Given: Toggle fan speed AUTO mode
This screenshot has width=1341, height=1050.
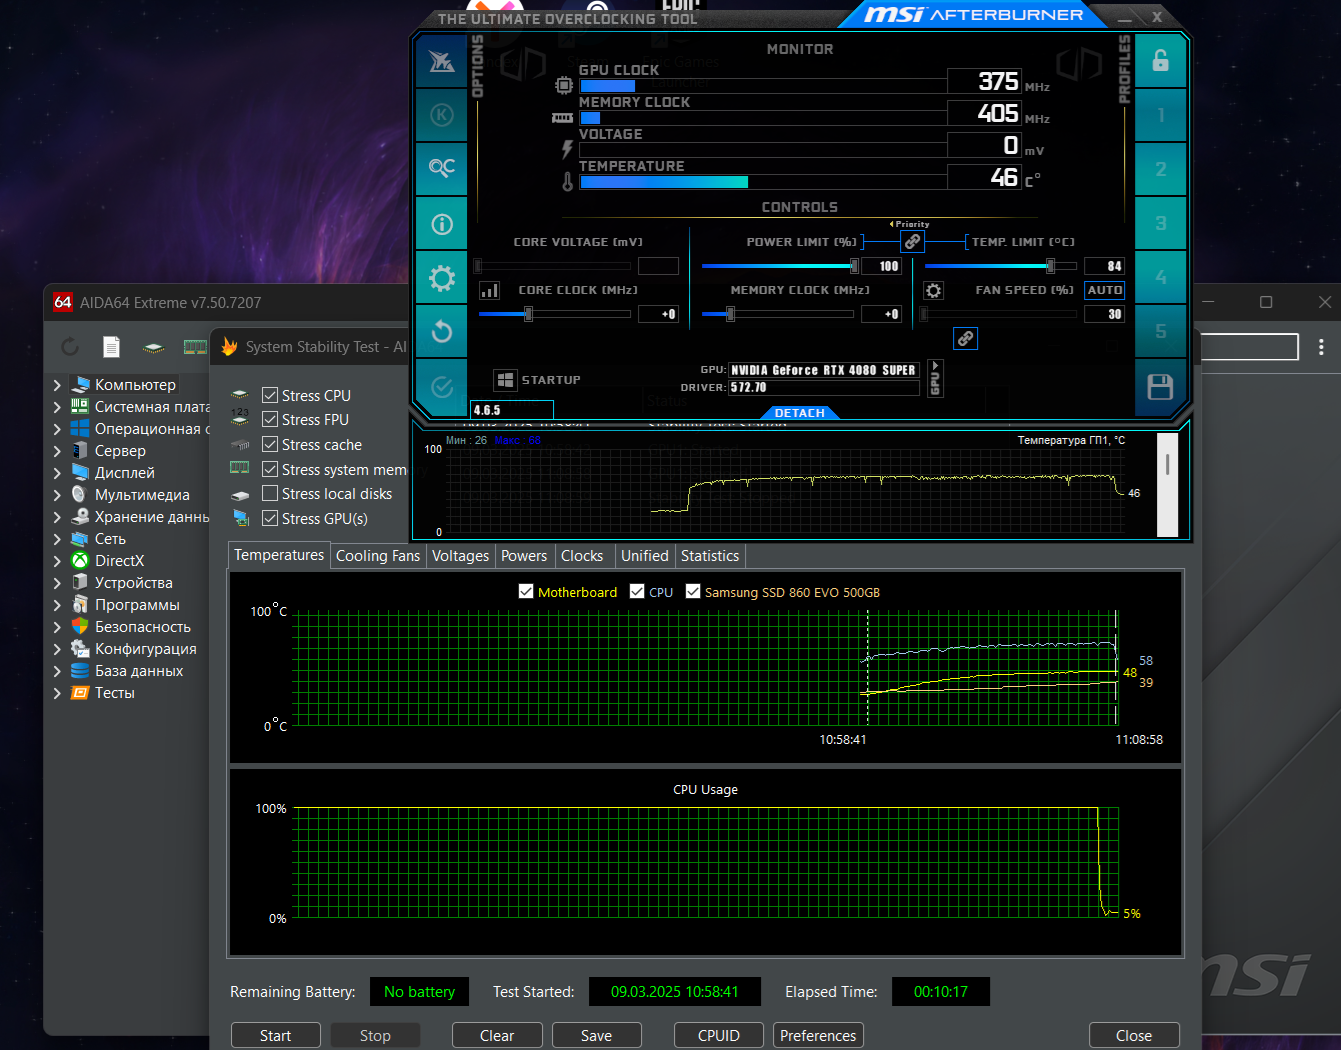Looking at the screenshot, I should point(1104,290).
